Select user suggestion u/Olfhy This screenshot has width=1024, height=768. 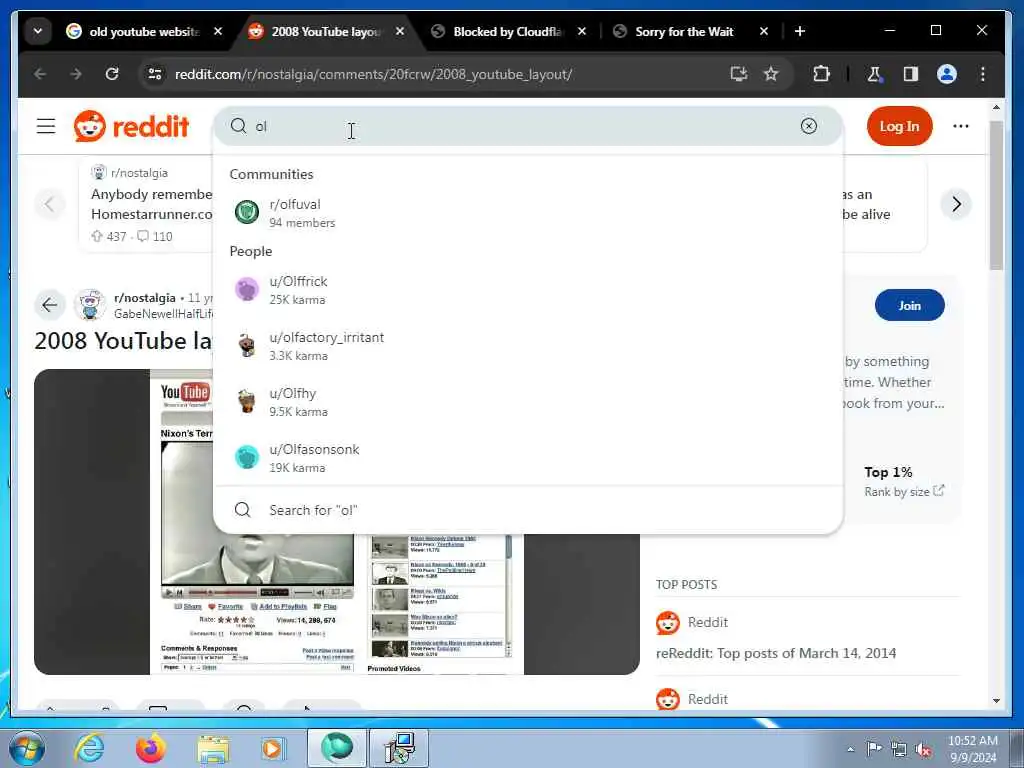pos(528,402)
